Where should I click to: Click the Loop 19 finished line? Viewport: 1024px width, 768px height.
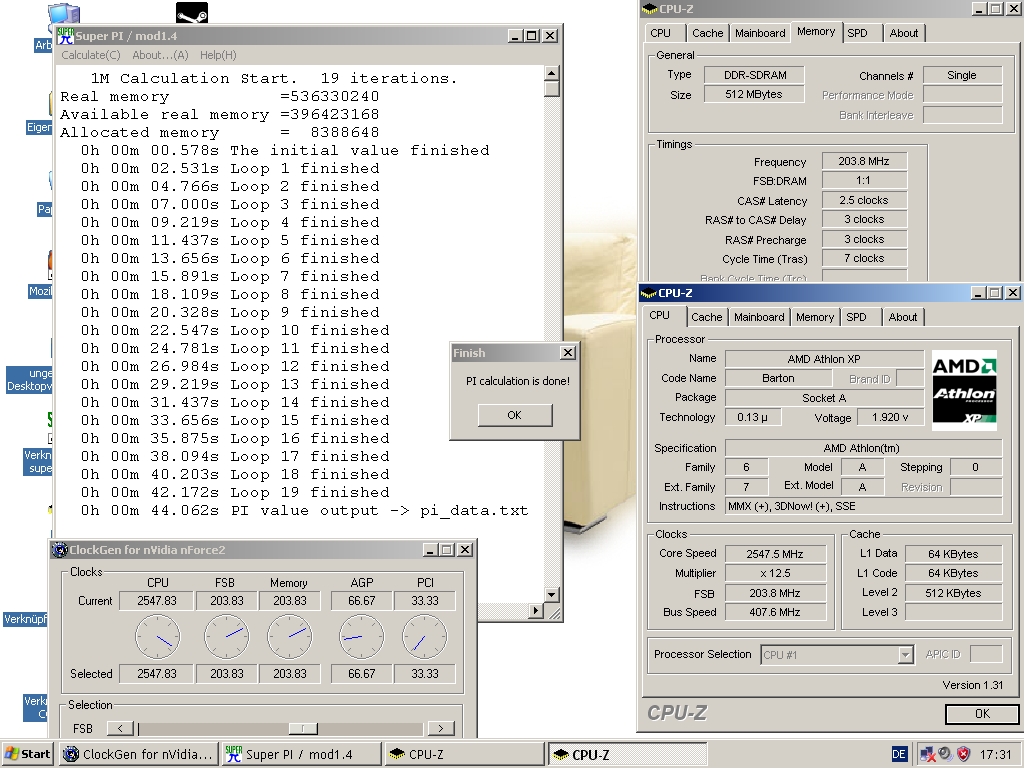pos(235,493)
